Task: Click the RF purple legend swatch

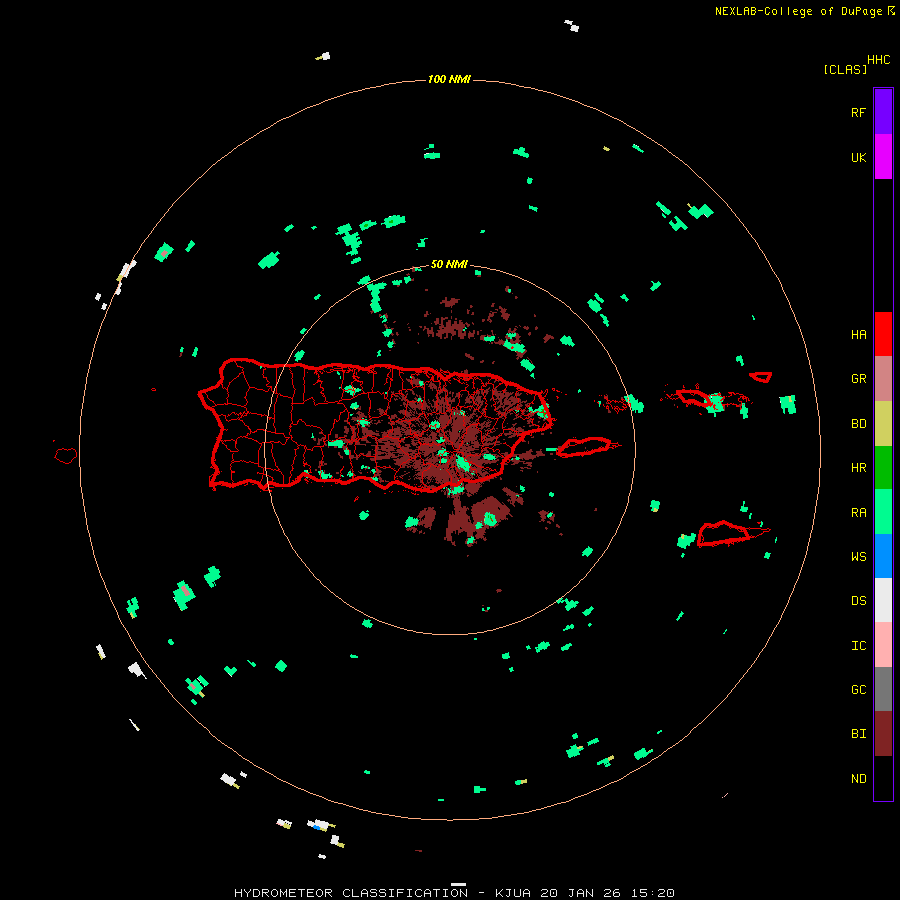Action: pos(883,112)
